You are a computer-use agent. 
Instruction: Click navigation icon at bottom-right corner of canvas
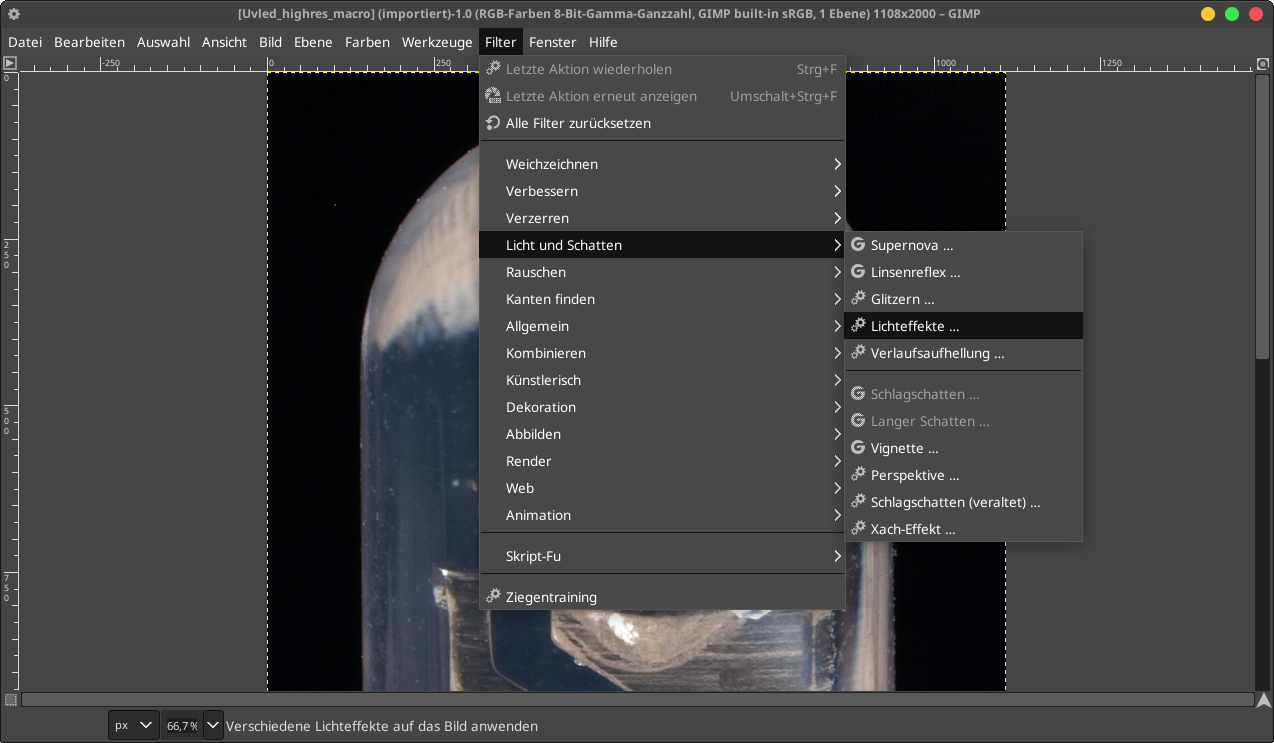coord(1264,700)
